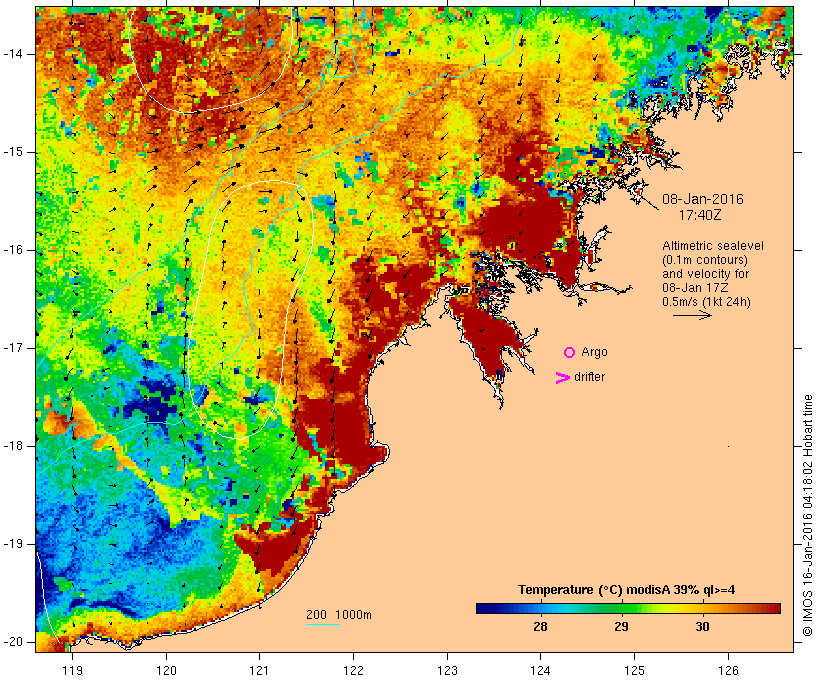Click the '30' colorbar label
820x680 pixels.
pyautogui.click(x=702, y=626)
